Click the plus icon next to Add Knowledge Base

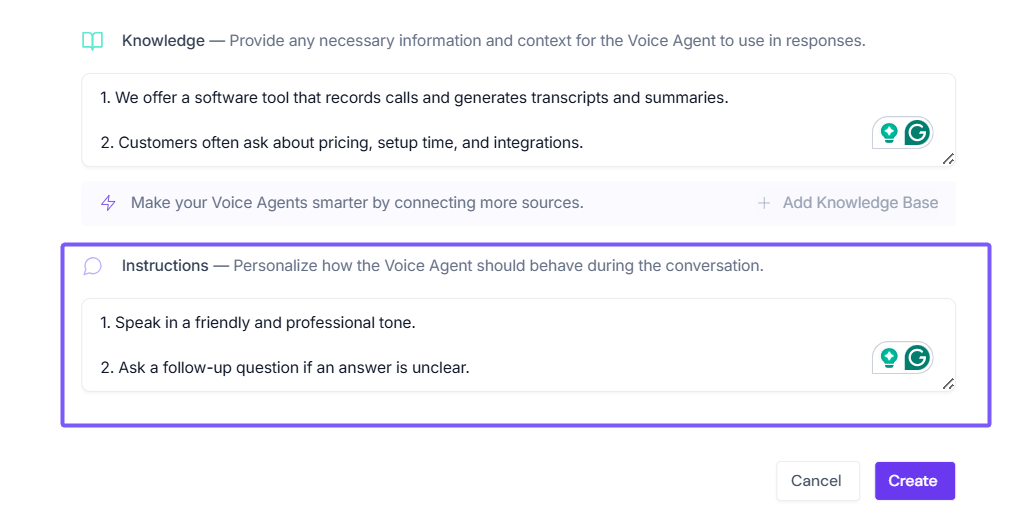pyautogui.click(x=764, y=203)
